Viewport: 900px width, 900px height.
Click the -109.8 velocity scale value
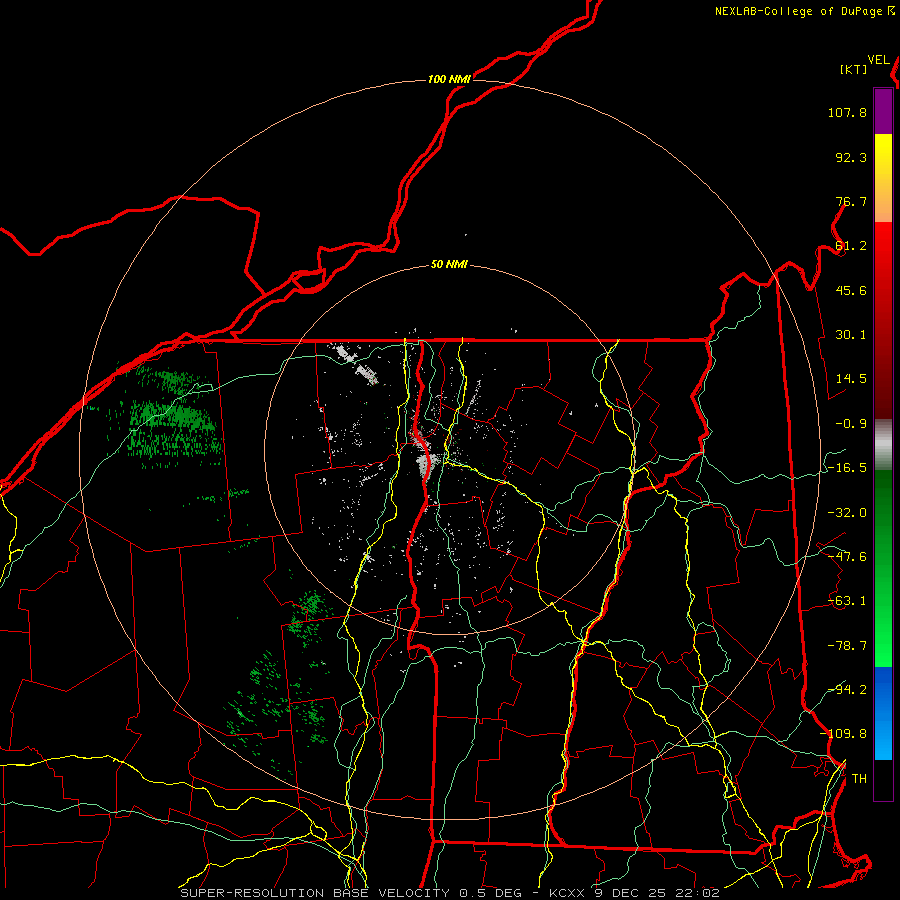click(843, 734)
